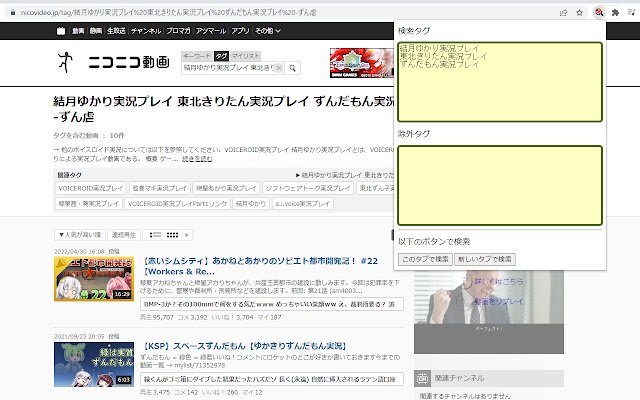Click the 弦巻マキ実況プレイ related tag
Image resolution: width=640 pixels, height=400 pixels.
coord(160,188)
